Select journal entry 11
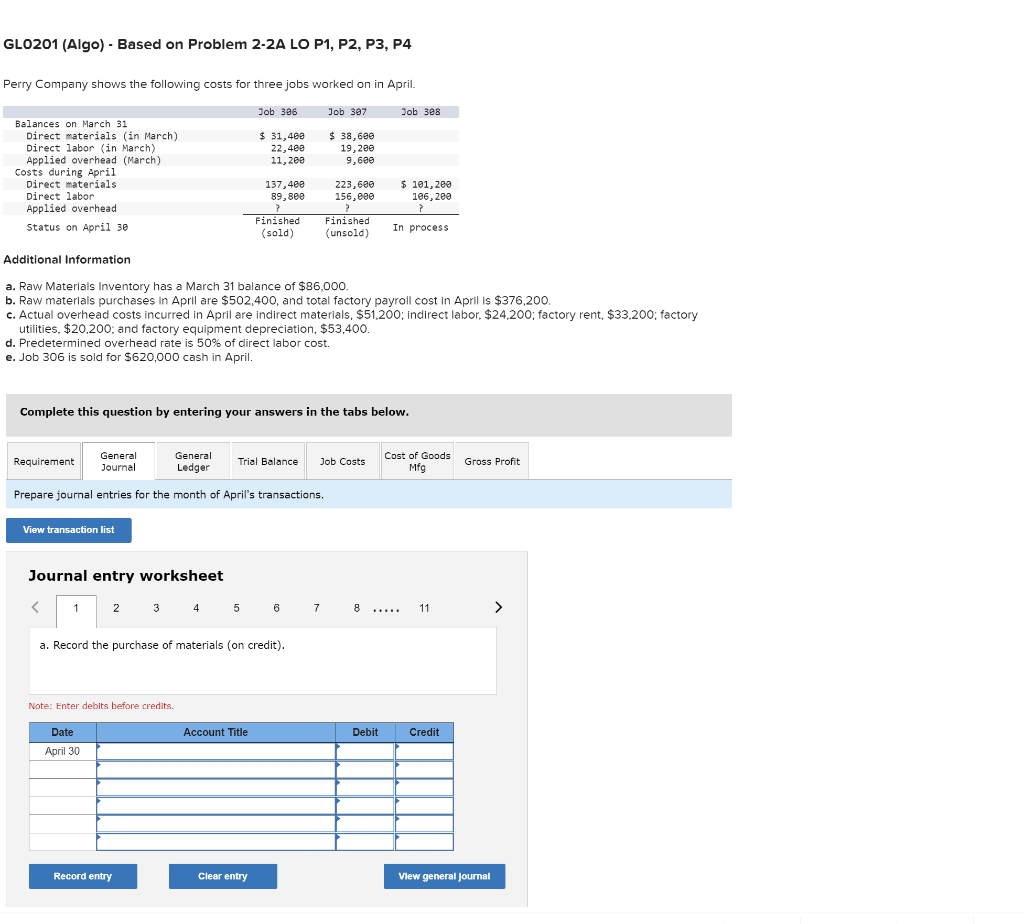The width and height of the screenshot is (1024, 924). pyautogui.click(x=424, y=609)
